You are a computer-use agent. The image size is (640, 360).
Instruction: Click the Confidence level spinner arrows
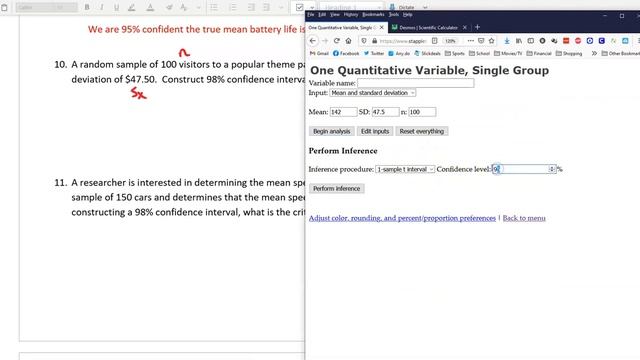(x=552, y=169)
